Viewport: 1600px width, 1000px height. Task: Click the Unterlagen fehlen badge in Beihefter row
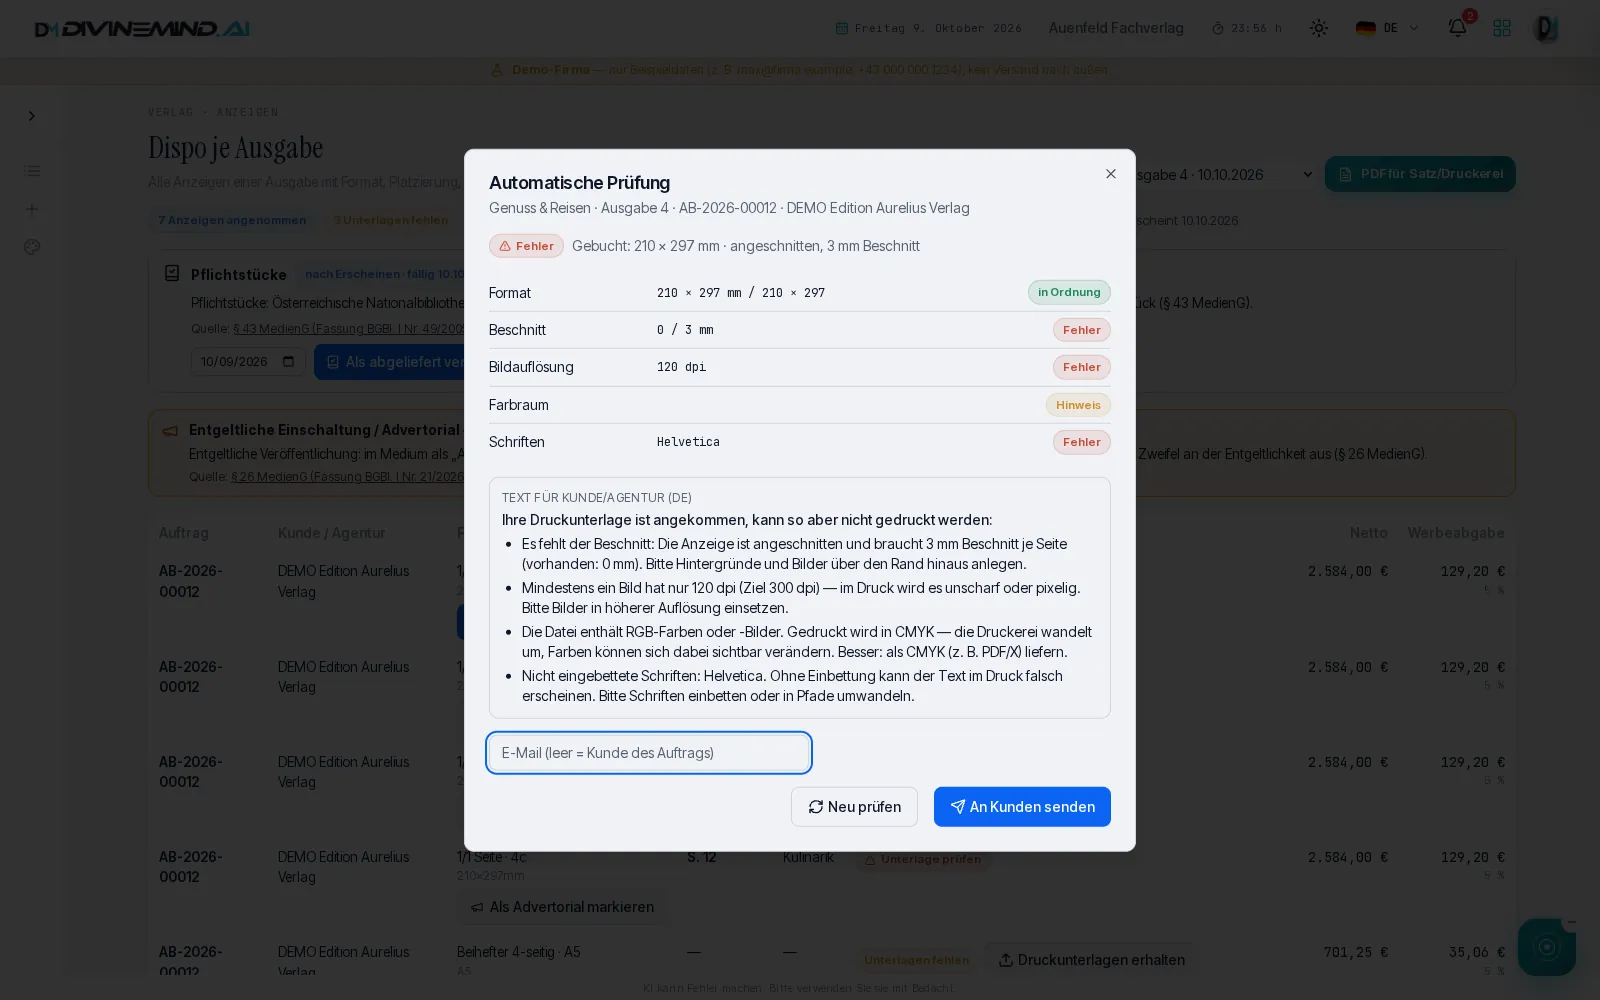coord(917,960)
